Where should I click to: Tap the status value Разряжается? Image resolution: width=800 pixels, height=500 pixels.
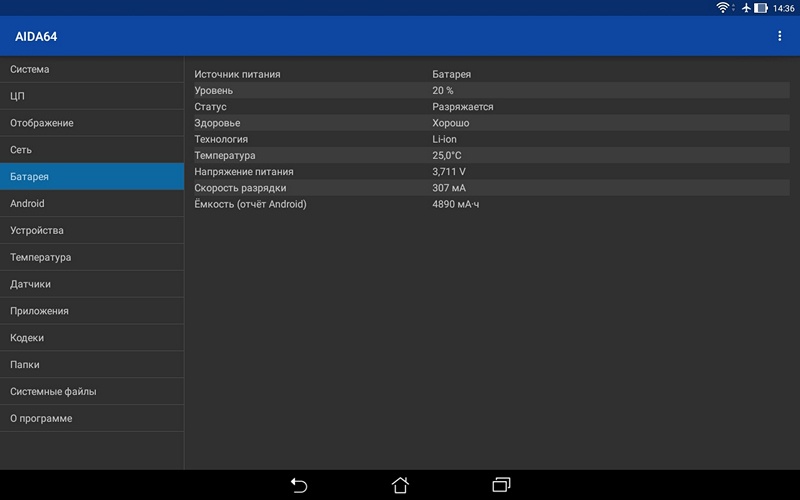point(463,107)
